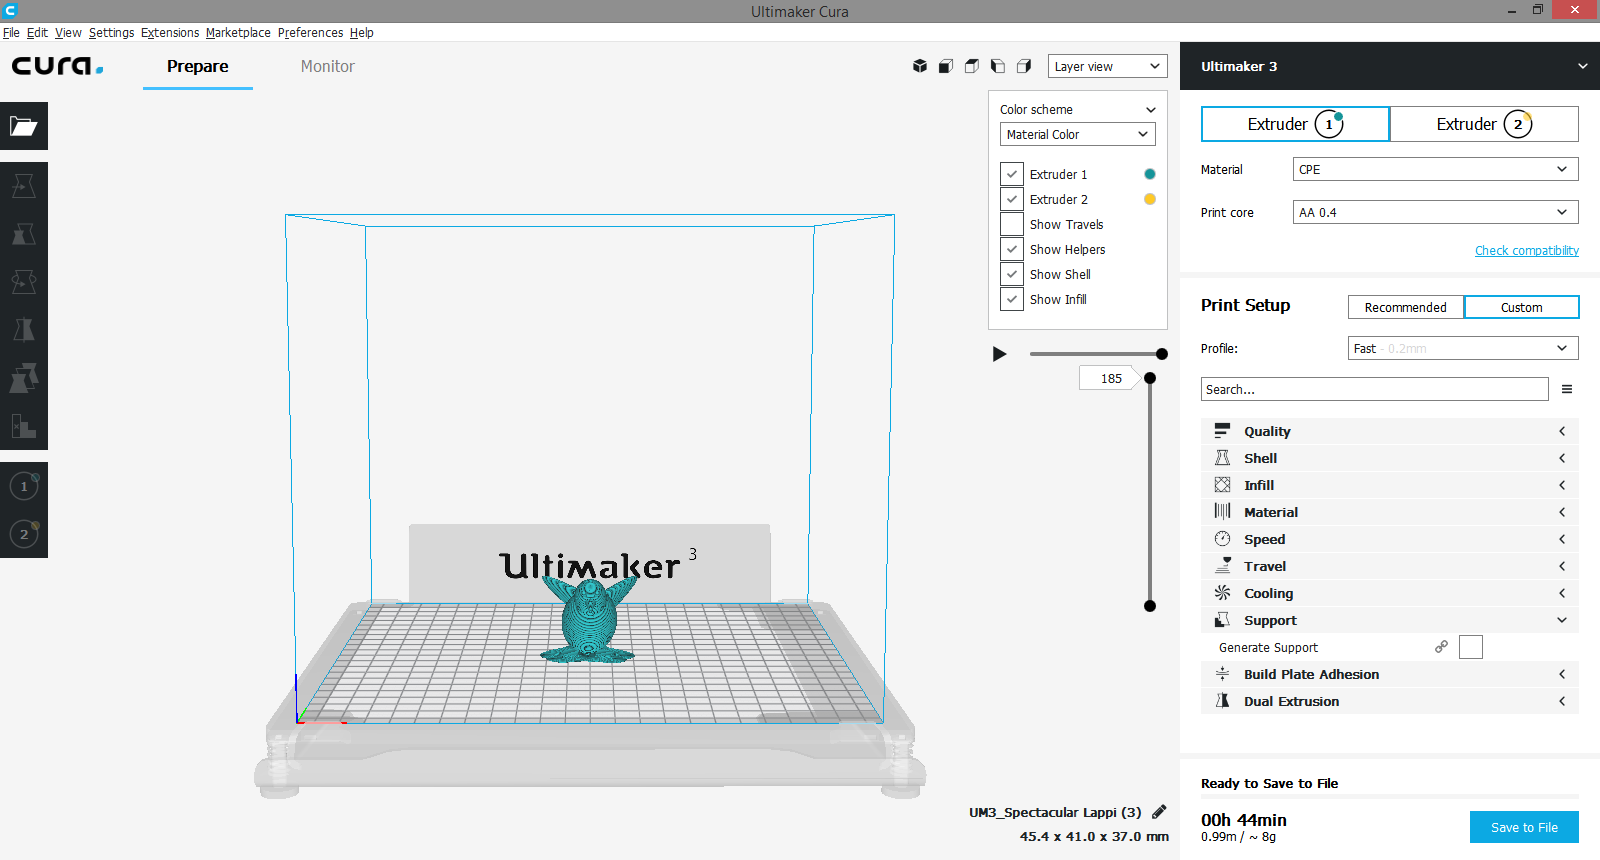
Task: Toggle Show Helpers checkbox
Action: click(x=1012, y=249)
